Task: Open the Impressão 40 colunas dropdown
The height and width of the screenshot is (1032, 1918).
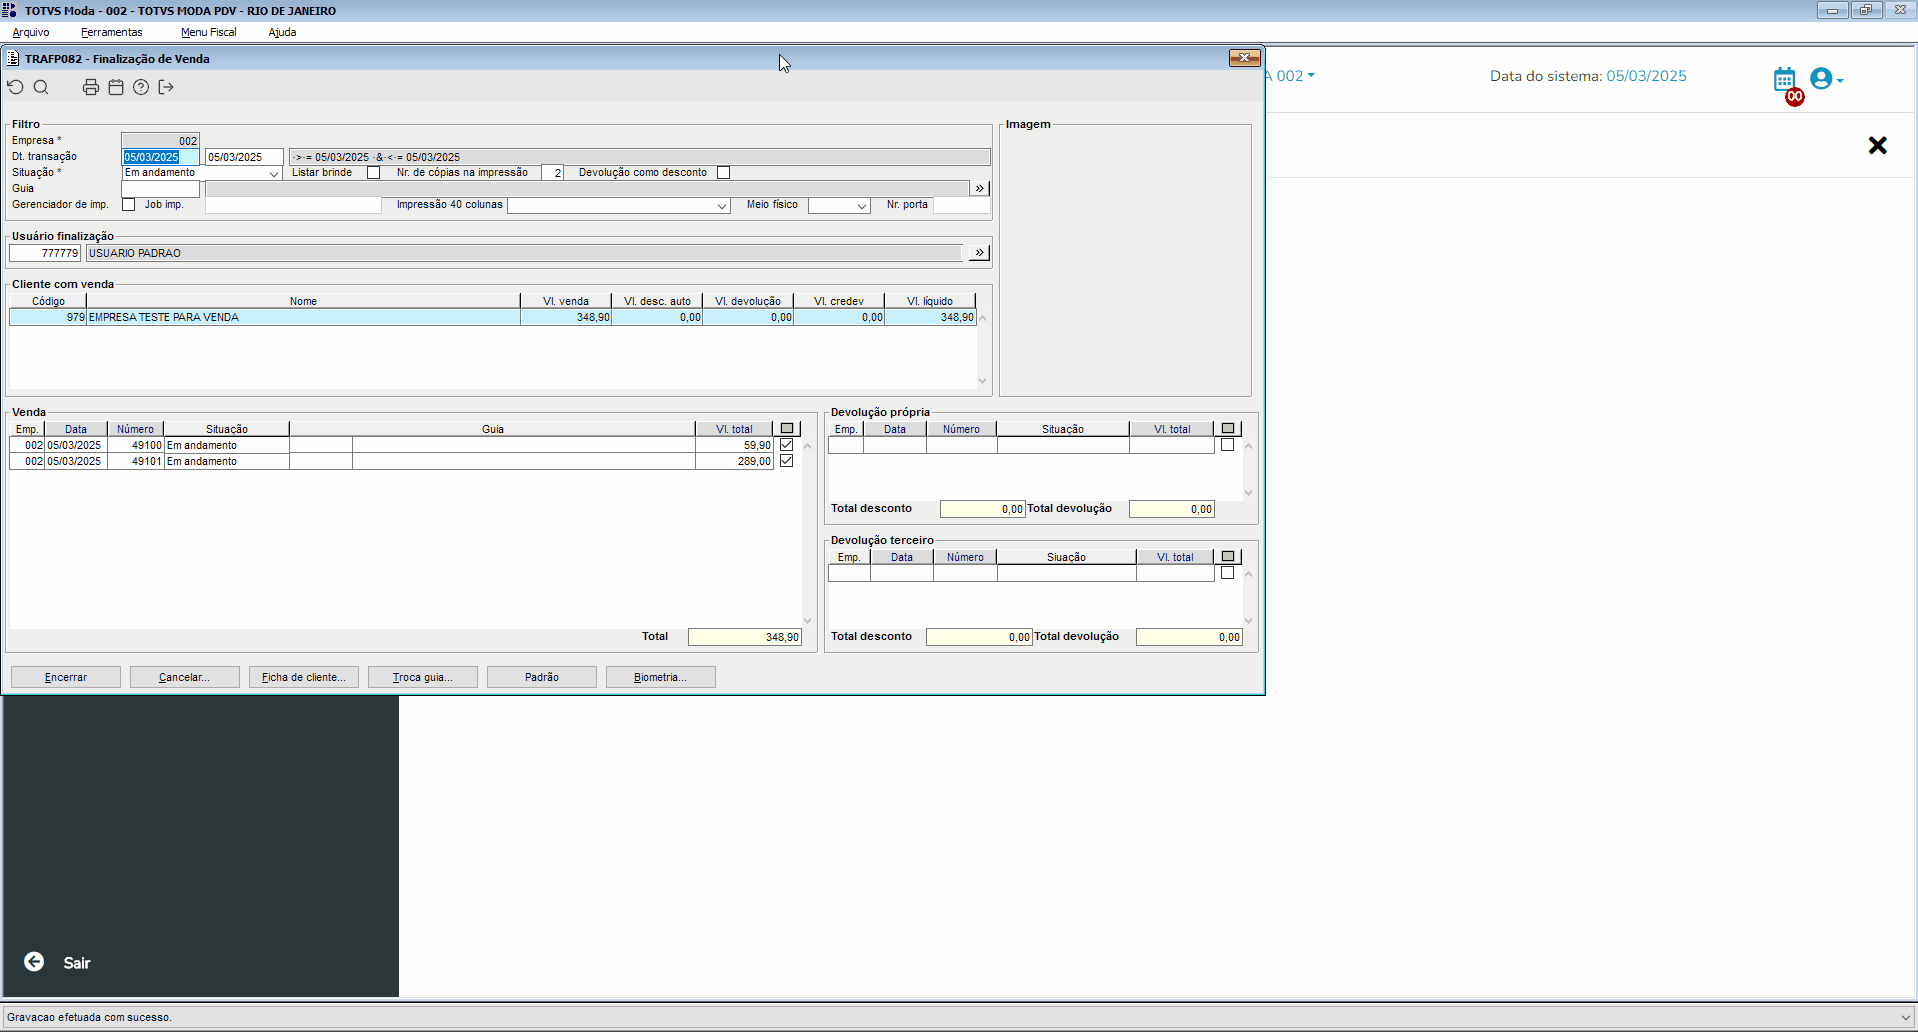Action: tap(721, 206)
